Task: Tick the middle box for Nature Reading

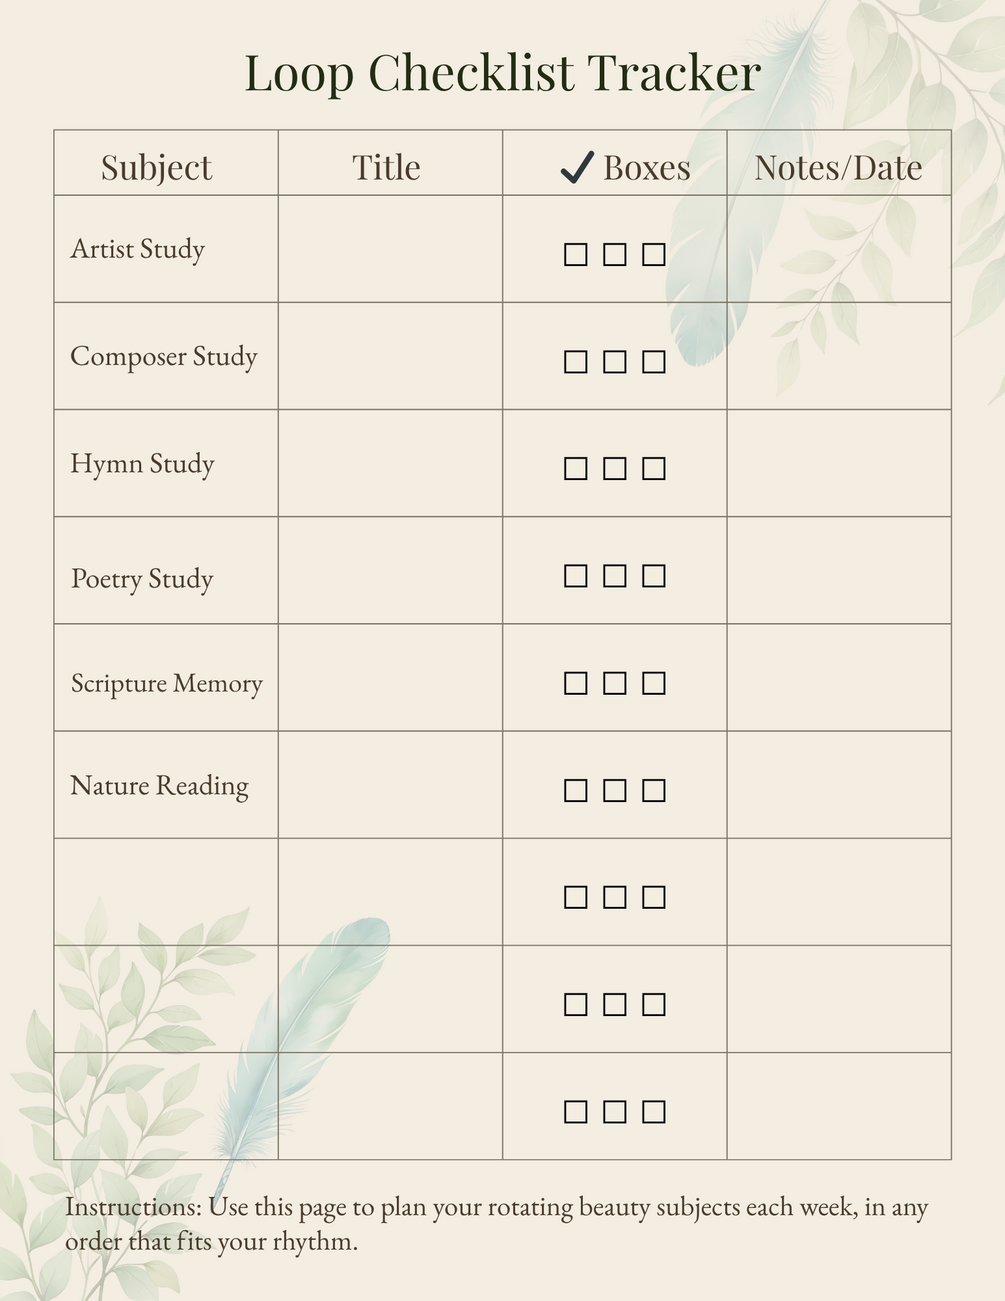Action: tap(614, 790)
